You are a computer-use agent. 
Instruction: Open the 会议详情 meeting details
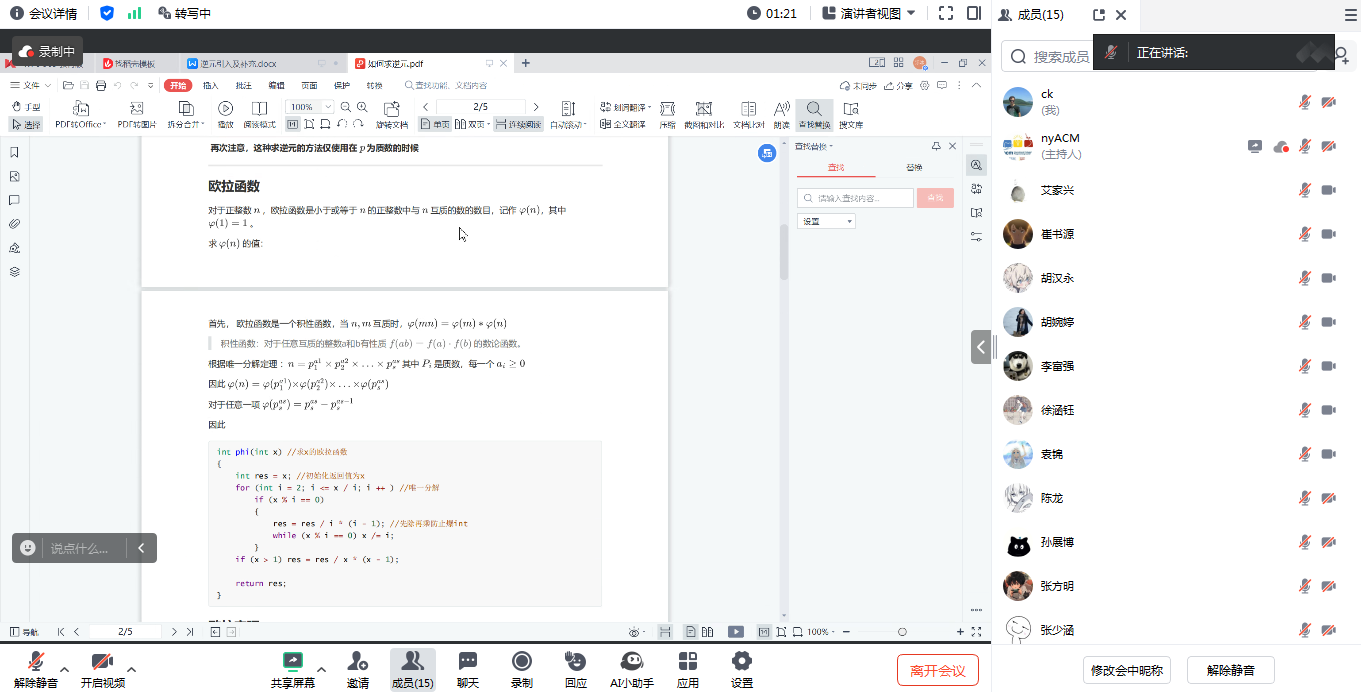click(44, 13)
